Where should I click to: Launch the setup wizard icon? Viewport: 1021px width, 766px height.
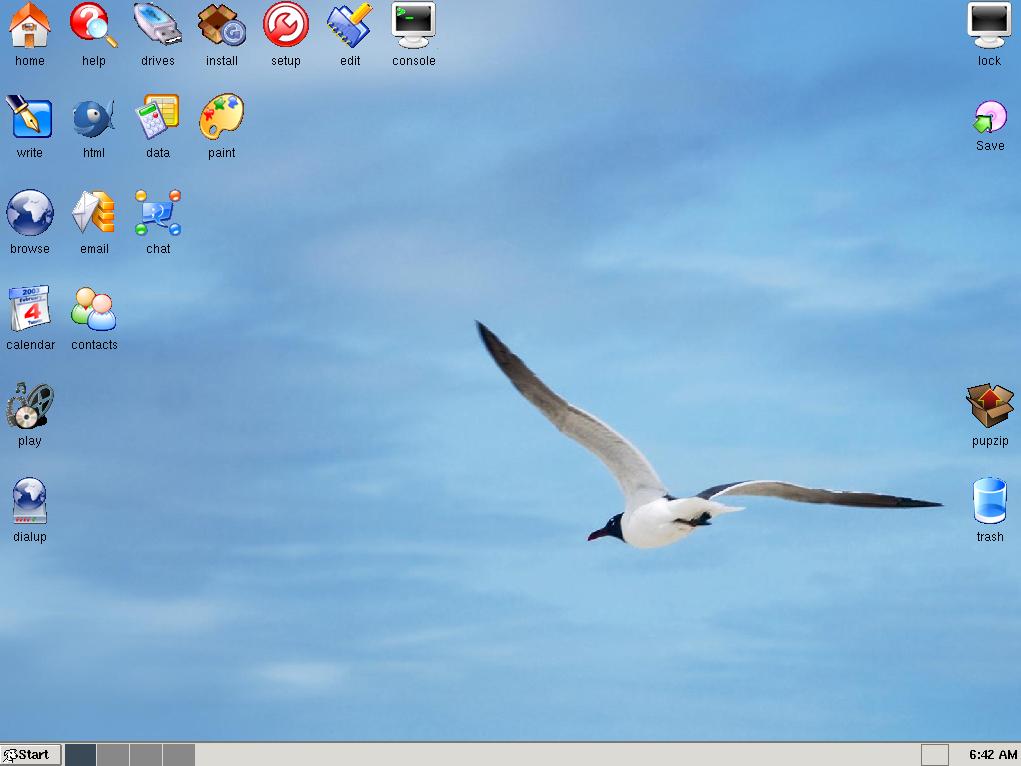286,25
